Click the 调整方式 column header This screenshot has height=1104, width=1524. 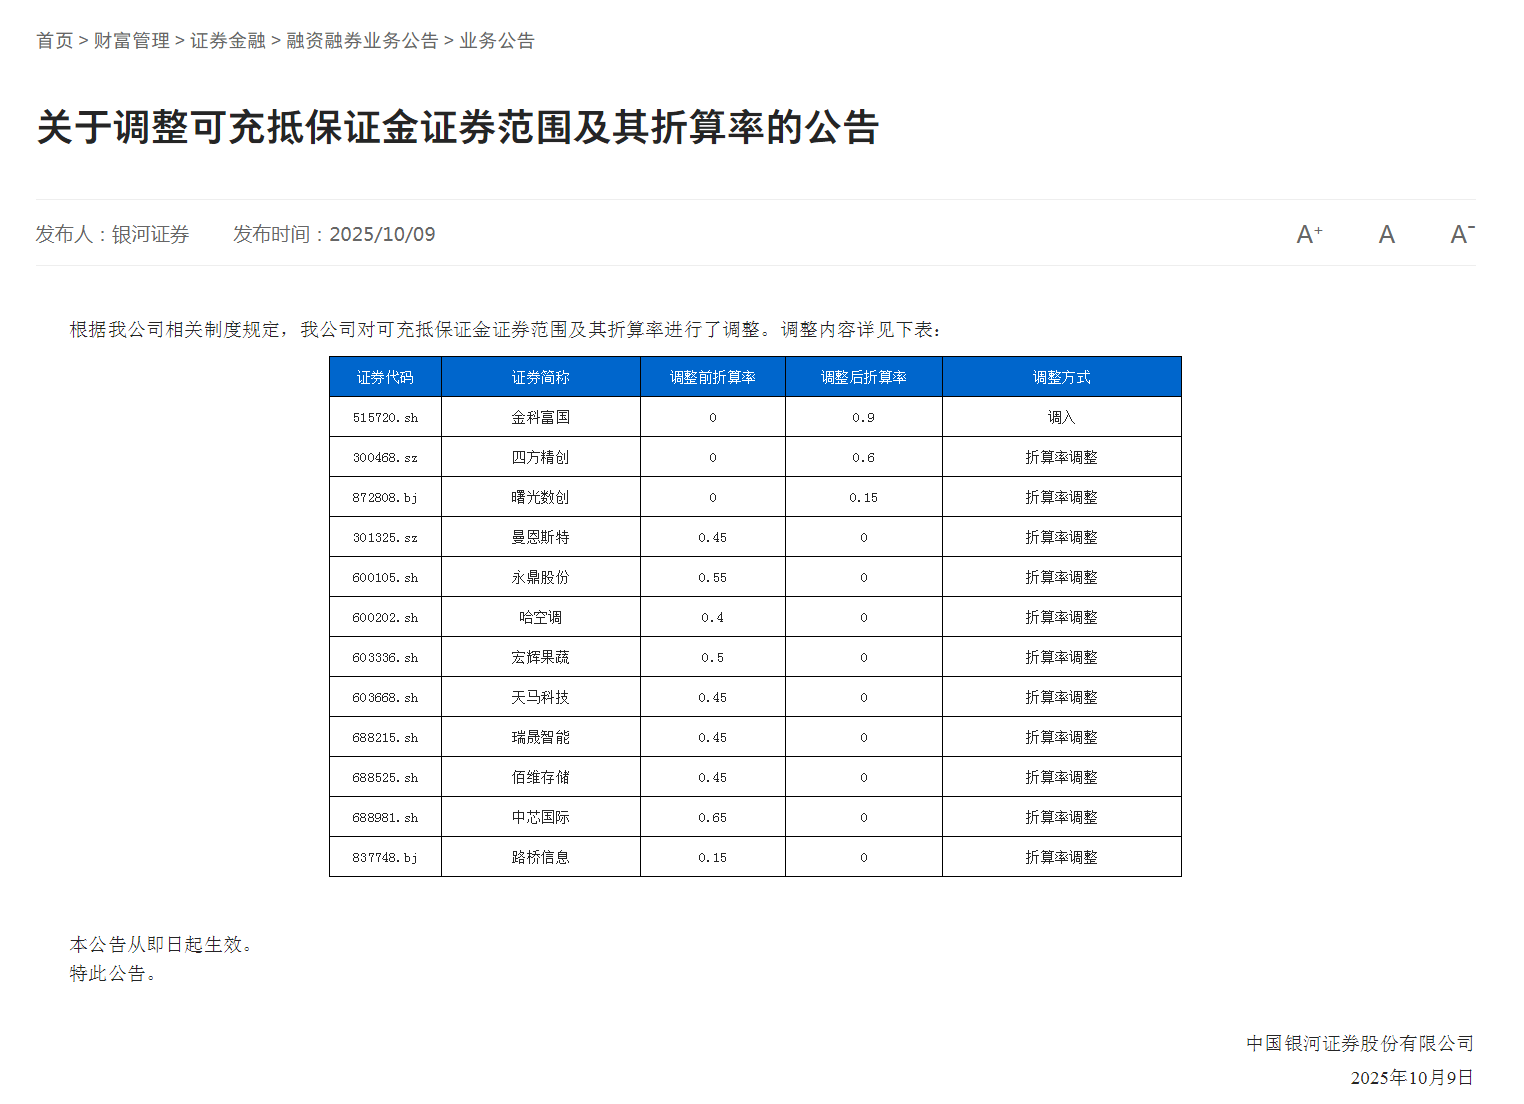pyautogui.click(x=1062, y=376)
